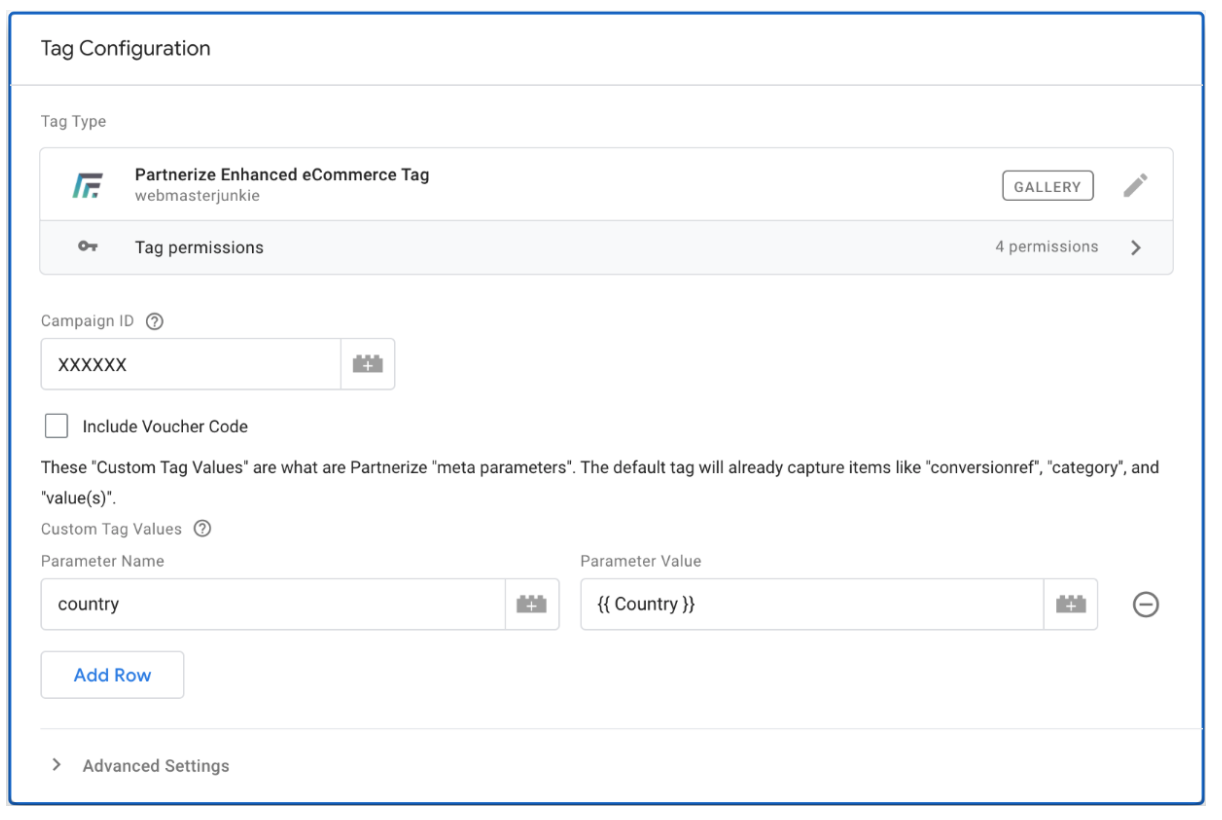Image resolution: width=1222 pixels, height=820 pixels.
Task: Insert variable for the Campaign ID field
Action: pos(368,364)
